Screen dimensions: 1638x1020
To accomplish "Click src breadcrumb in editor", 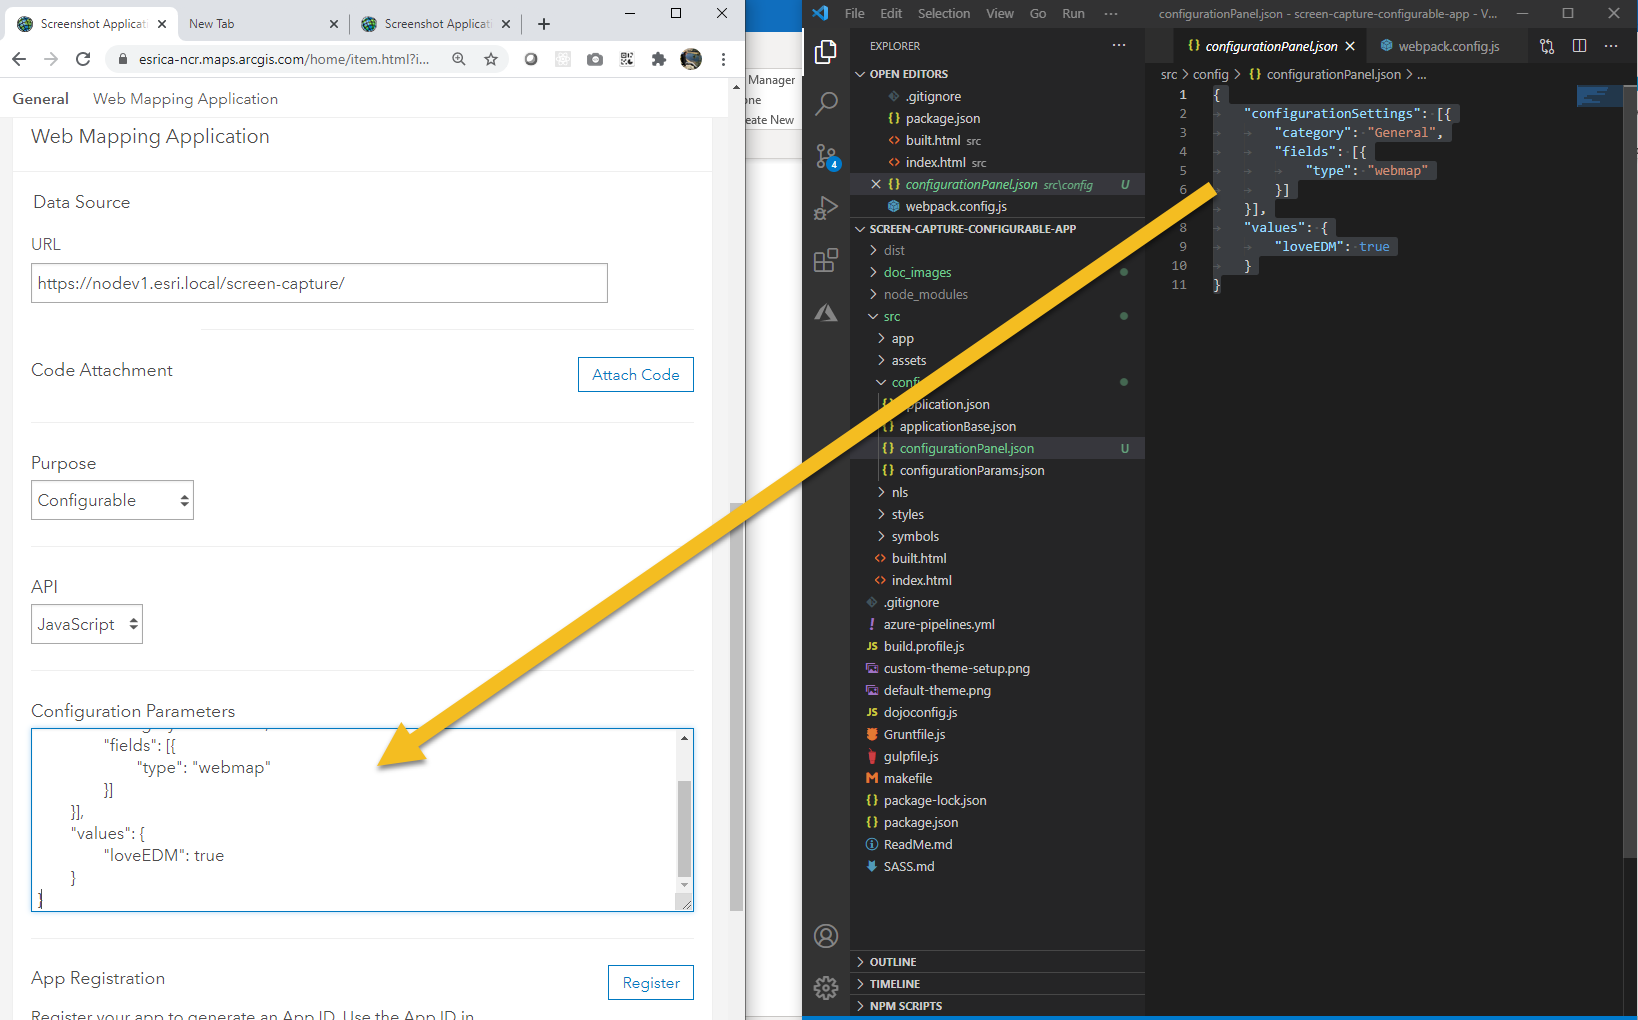I will click(x=1169, y=74).
